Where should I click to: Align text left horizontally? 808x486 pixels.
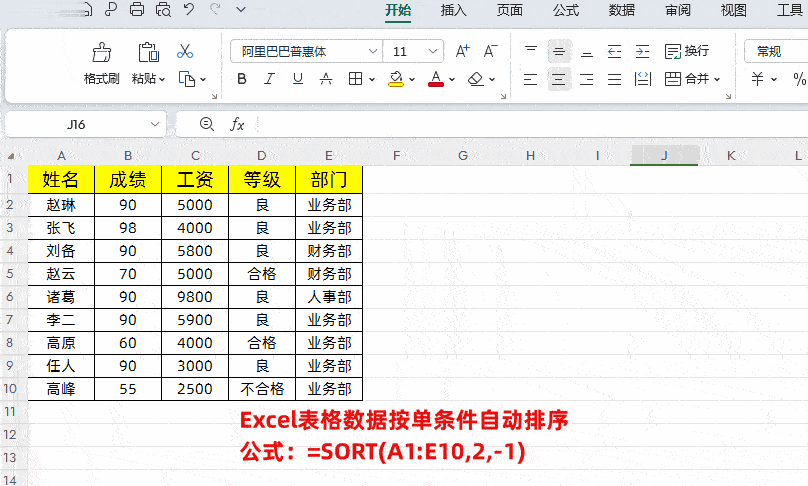[x=530, y=79]
